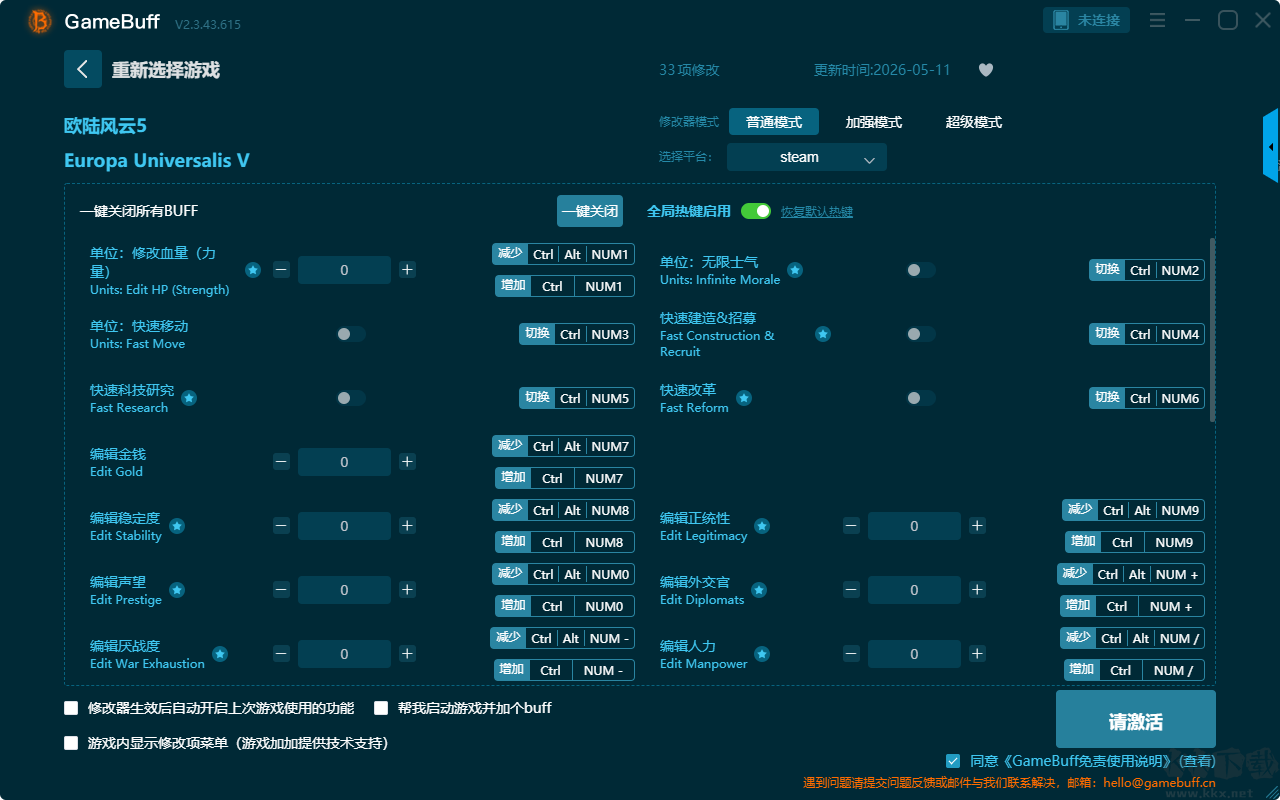1280x800 pixels.
Task: Enable Fast Reform toggle
Action: [921, 398]
